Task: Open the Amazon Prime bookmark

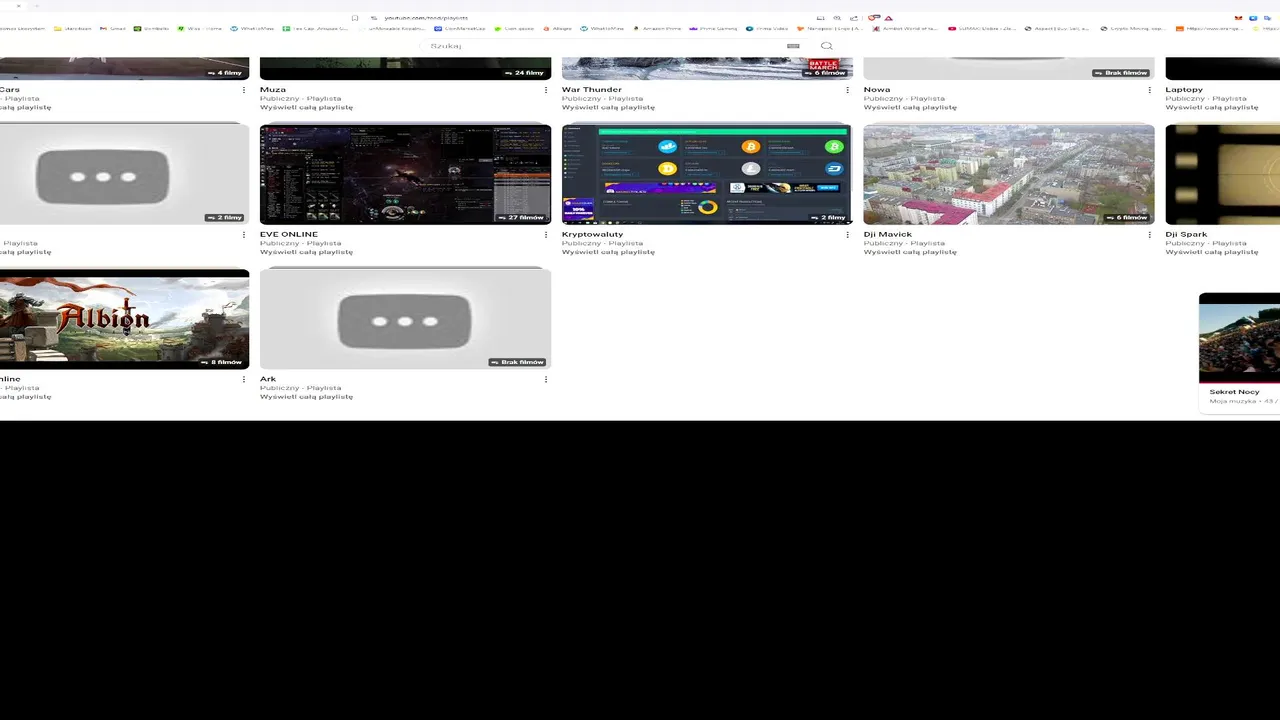Action: pos(658,28)
